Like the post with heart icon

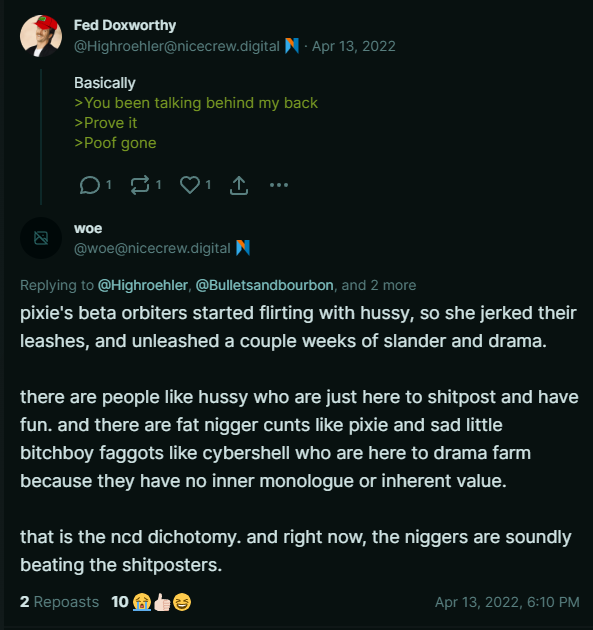pos(190,185)
